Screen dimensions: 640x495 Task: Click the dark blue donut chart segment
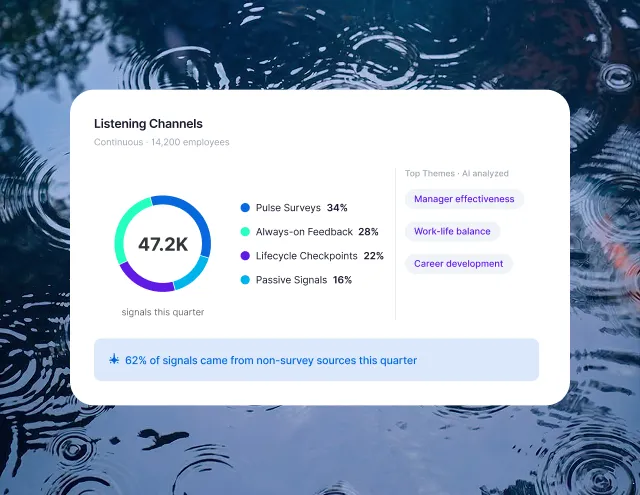(x=199, y=218)
